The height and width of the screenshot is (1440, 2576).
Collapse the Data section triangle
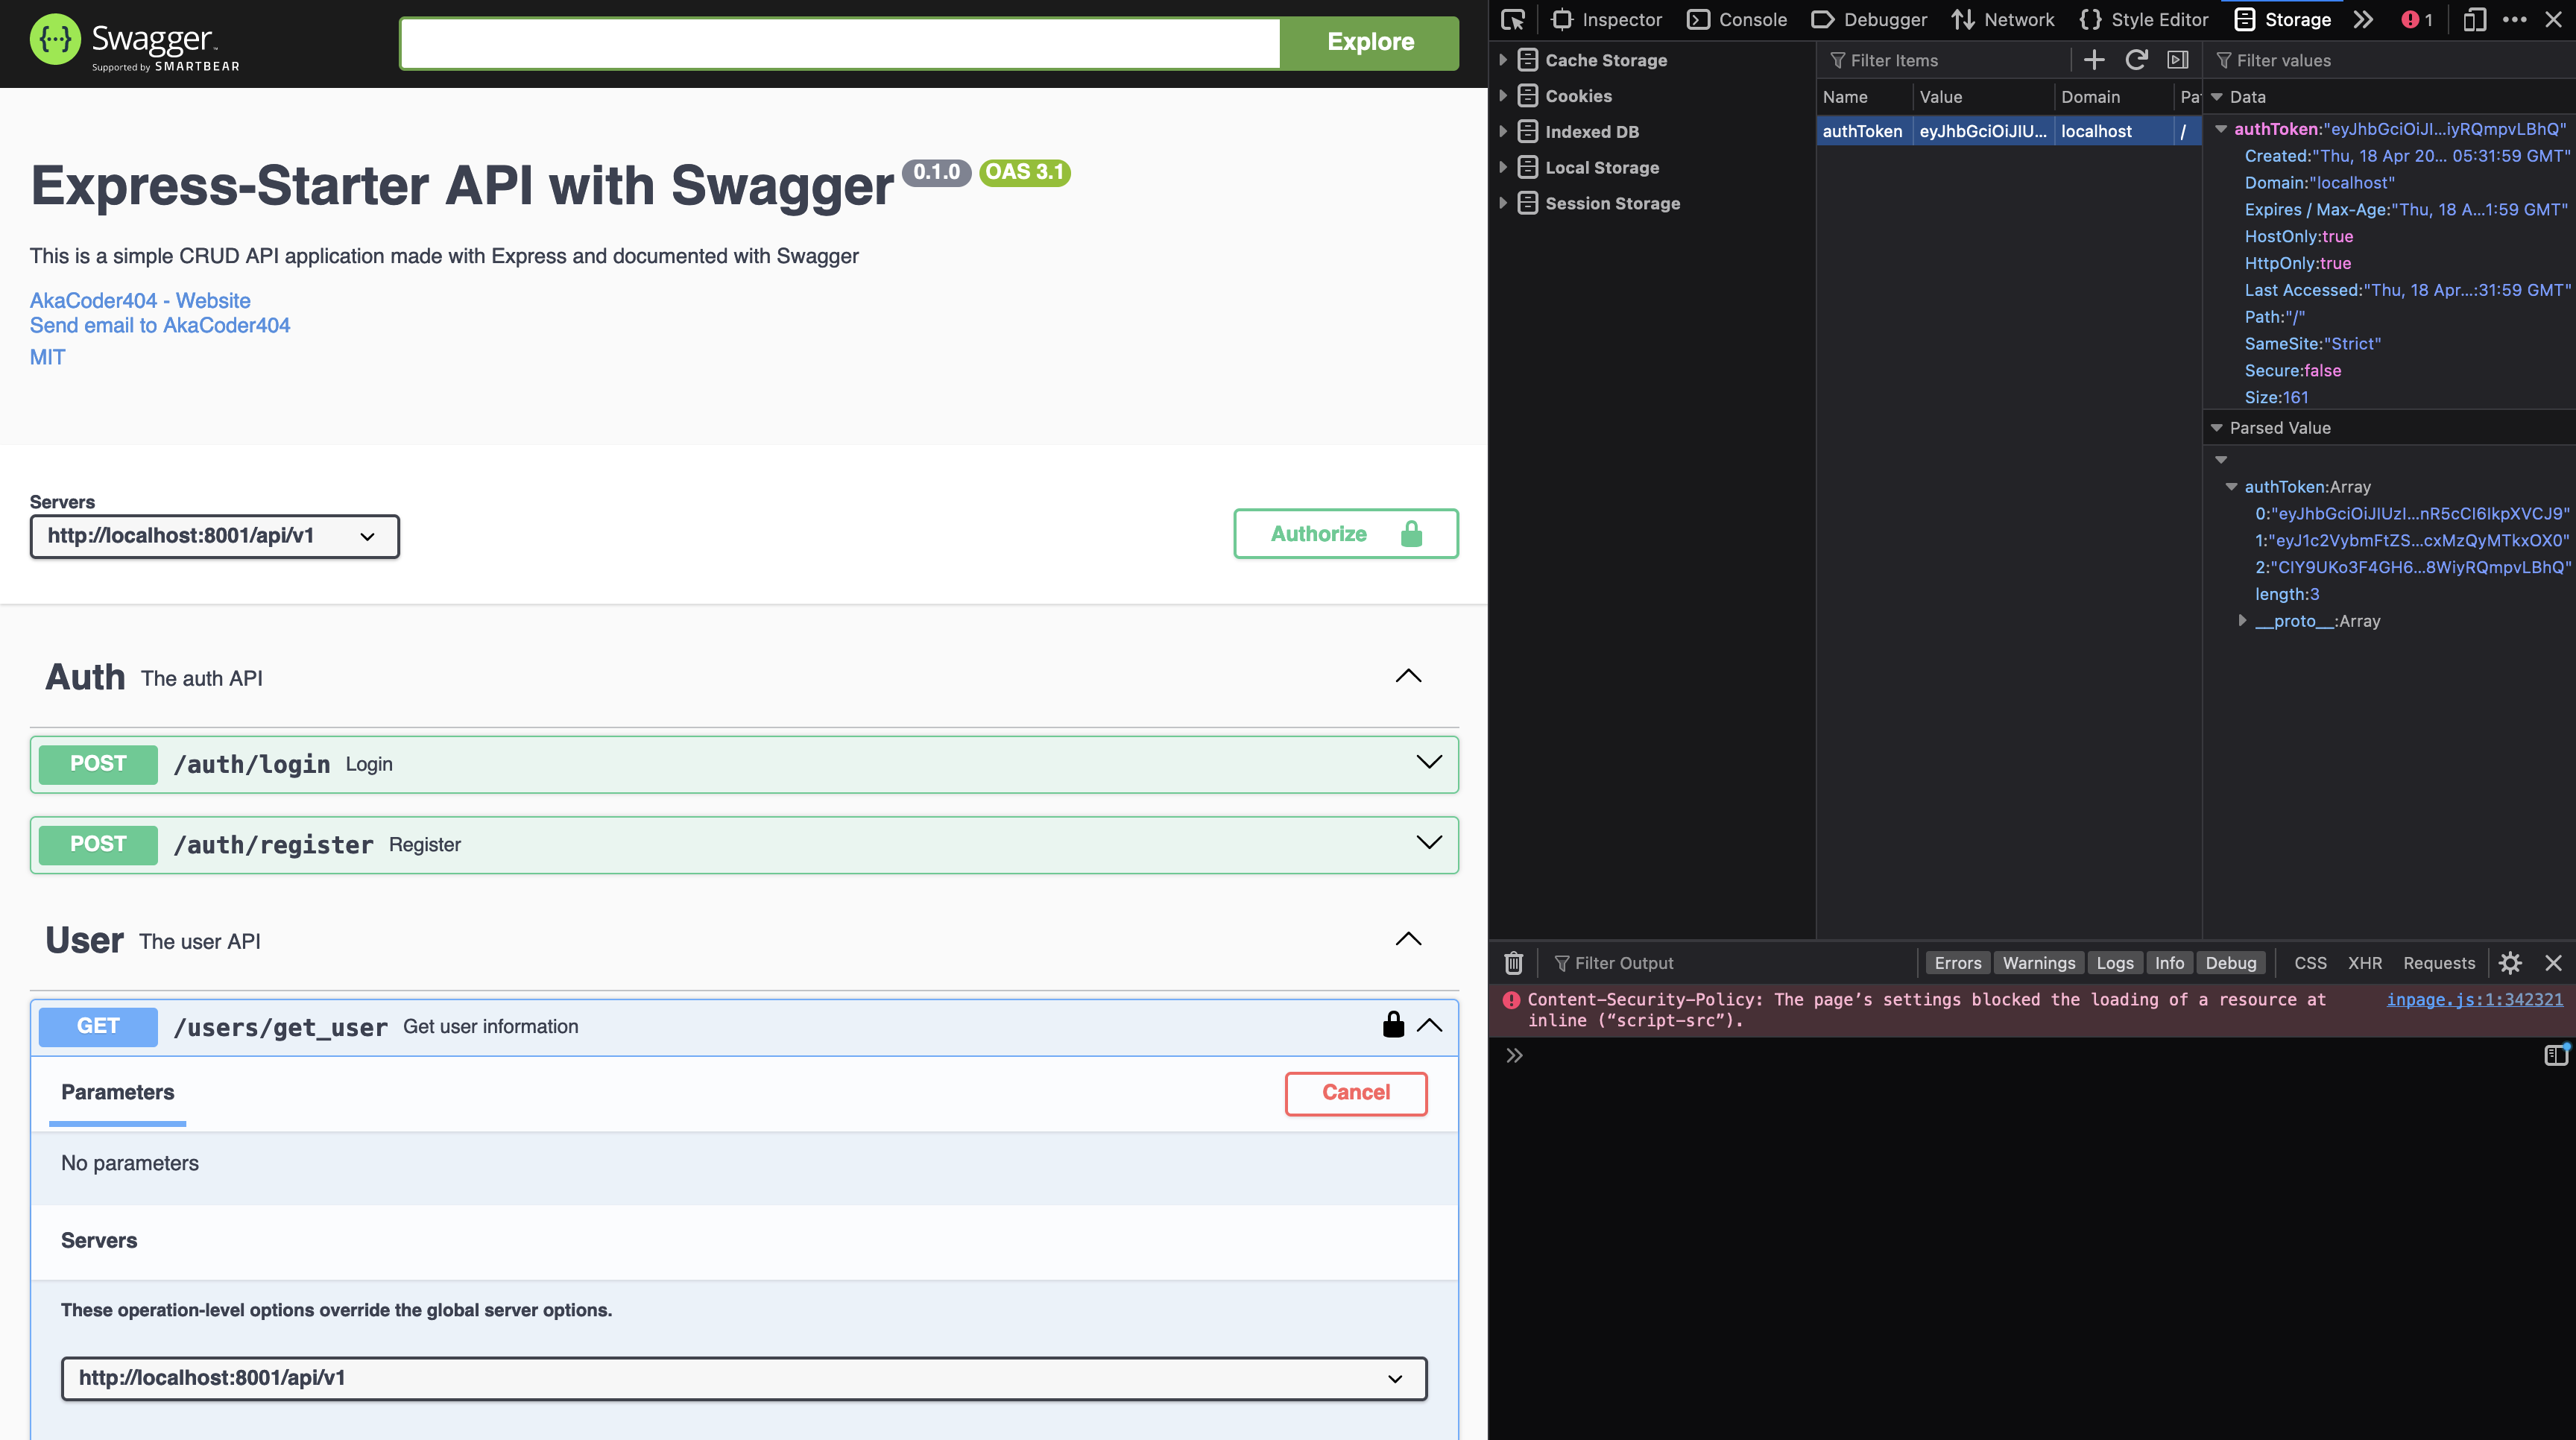(x=2216, y=97)
